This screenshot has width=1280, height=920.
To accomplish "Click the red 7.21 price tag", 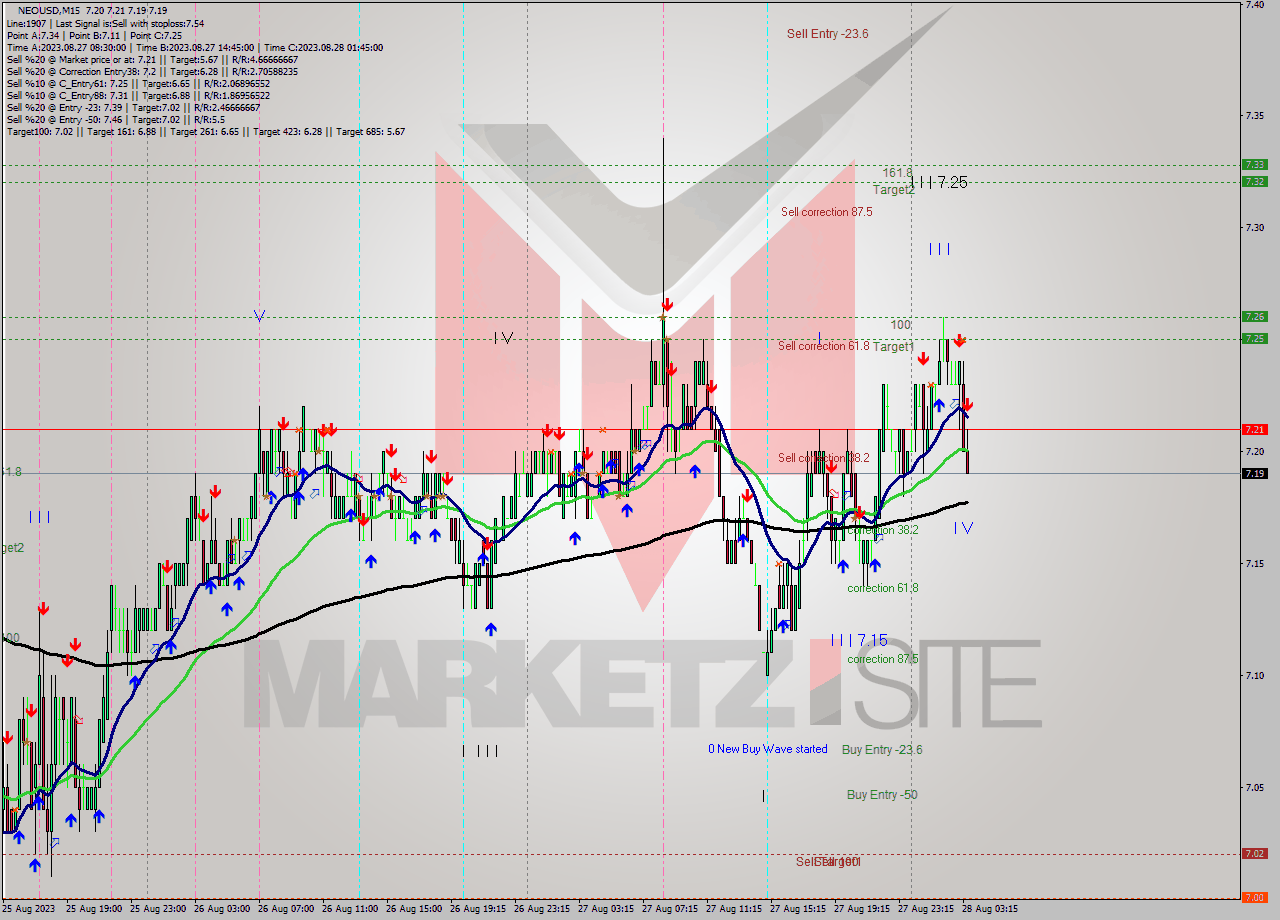I will (x=1254, y=429).
